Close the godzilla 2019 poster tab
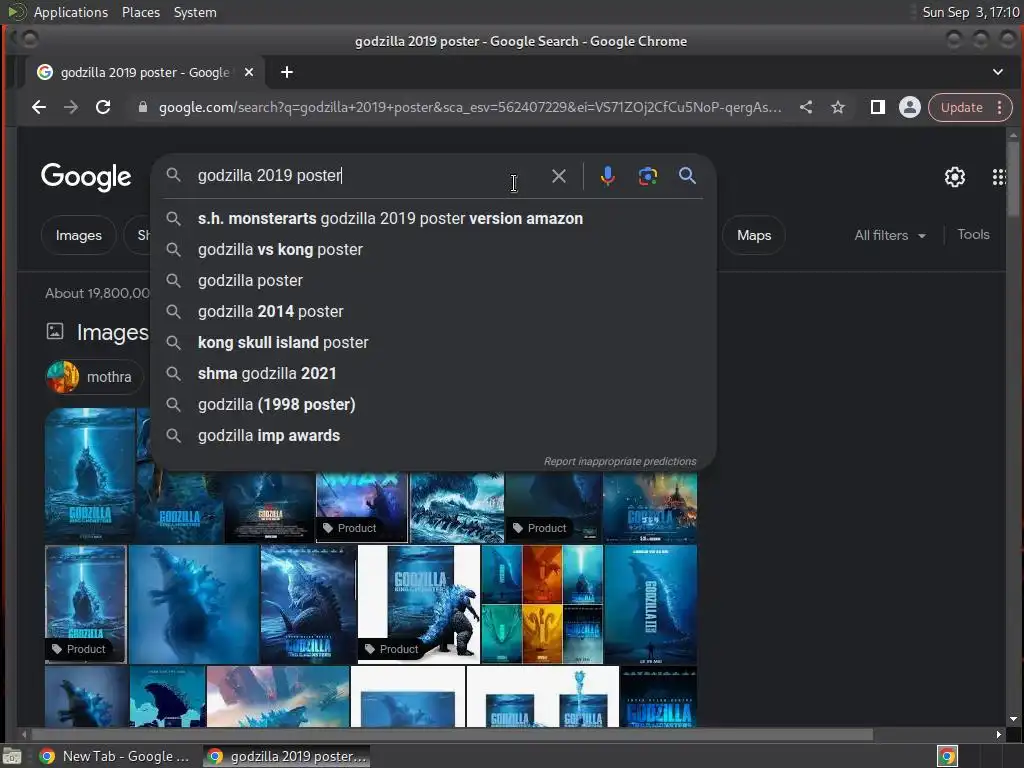 point(249,72)
